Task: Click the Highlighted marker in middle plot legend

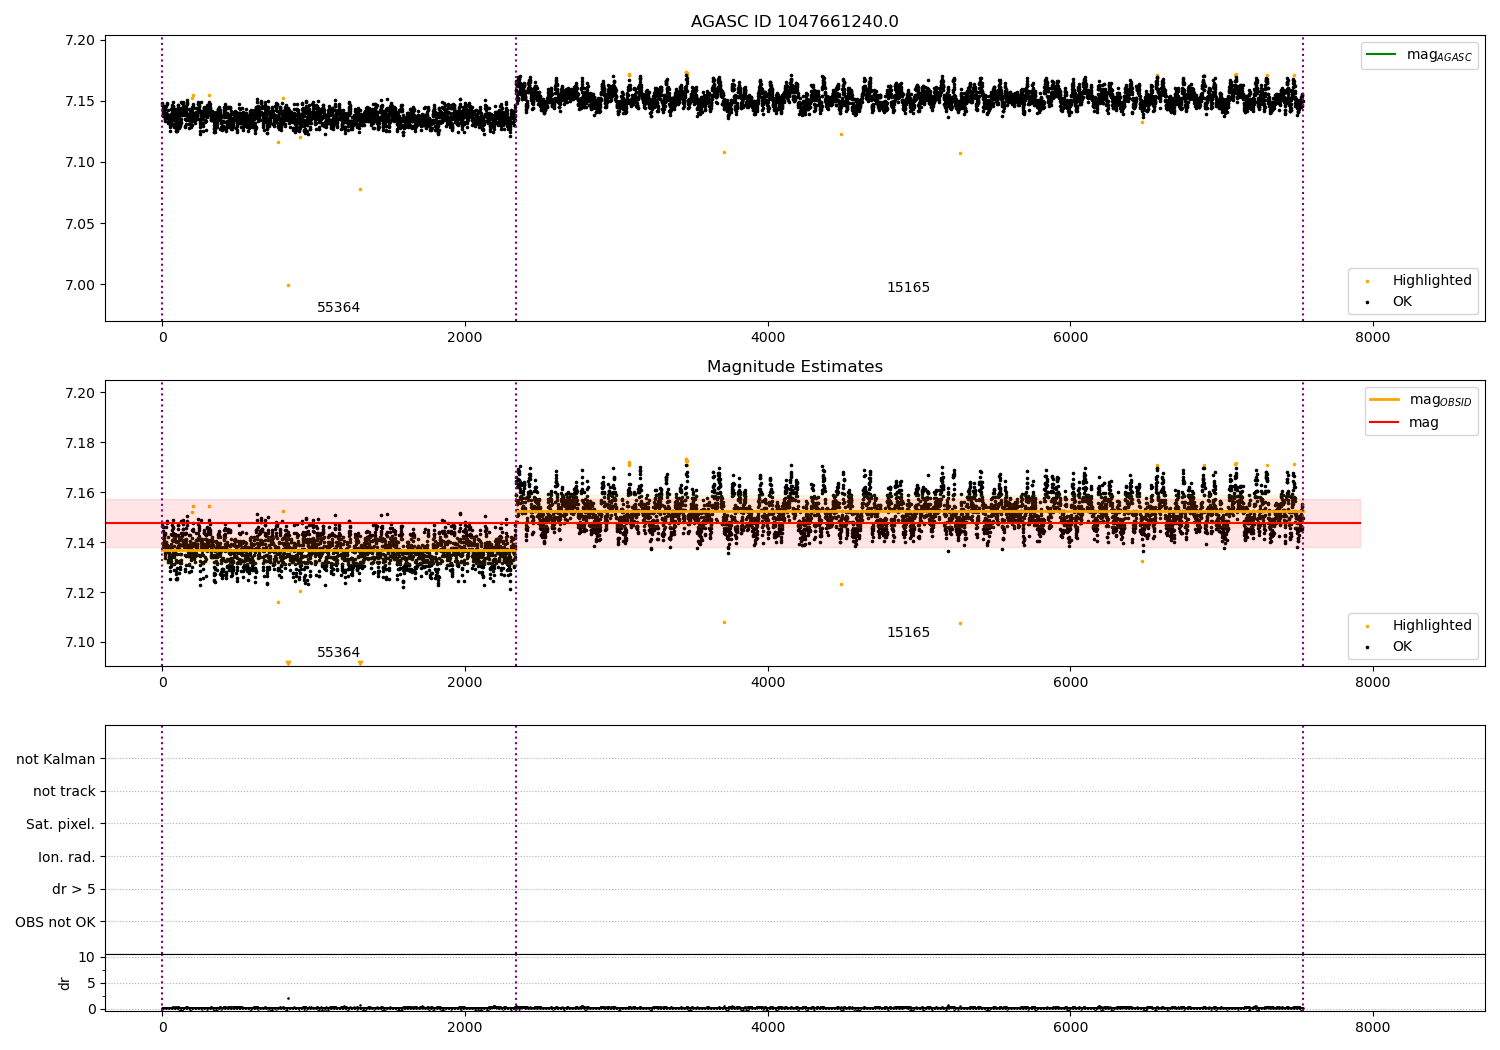Action: [1367, 626]
